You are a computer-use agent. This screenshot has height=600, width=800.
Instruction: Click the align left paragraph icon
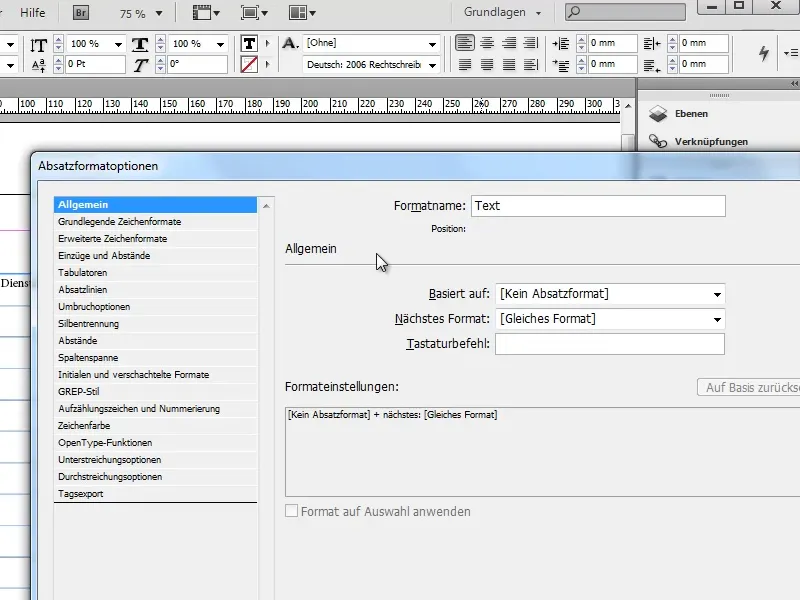[465, 44]
